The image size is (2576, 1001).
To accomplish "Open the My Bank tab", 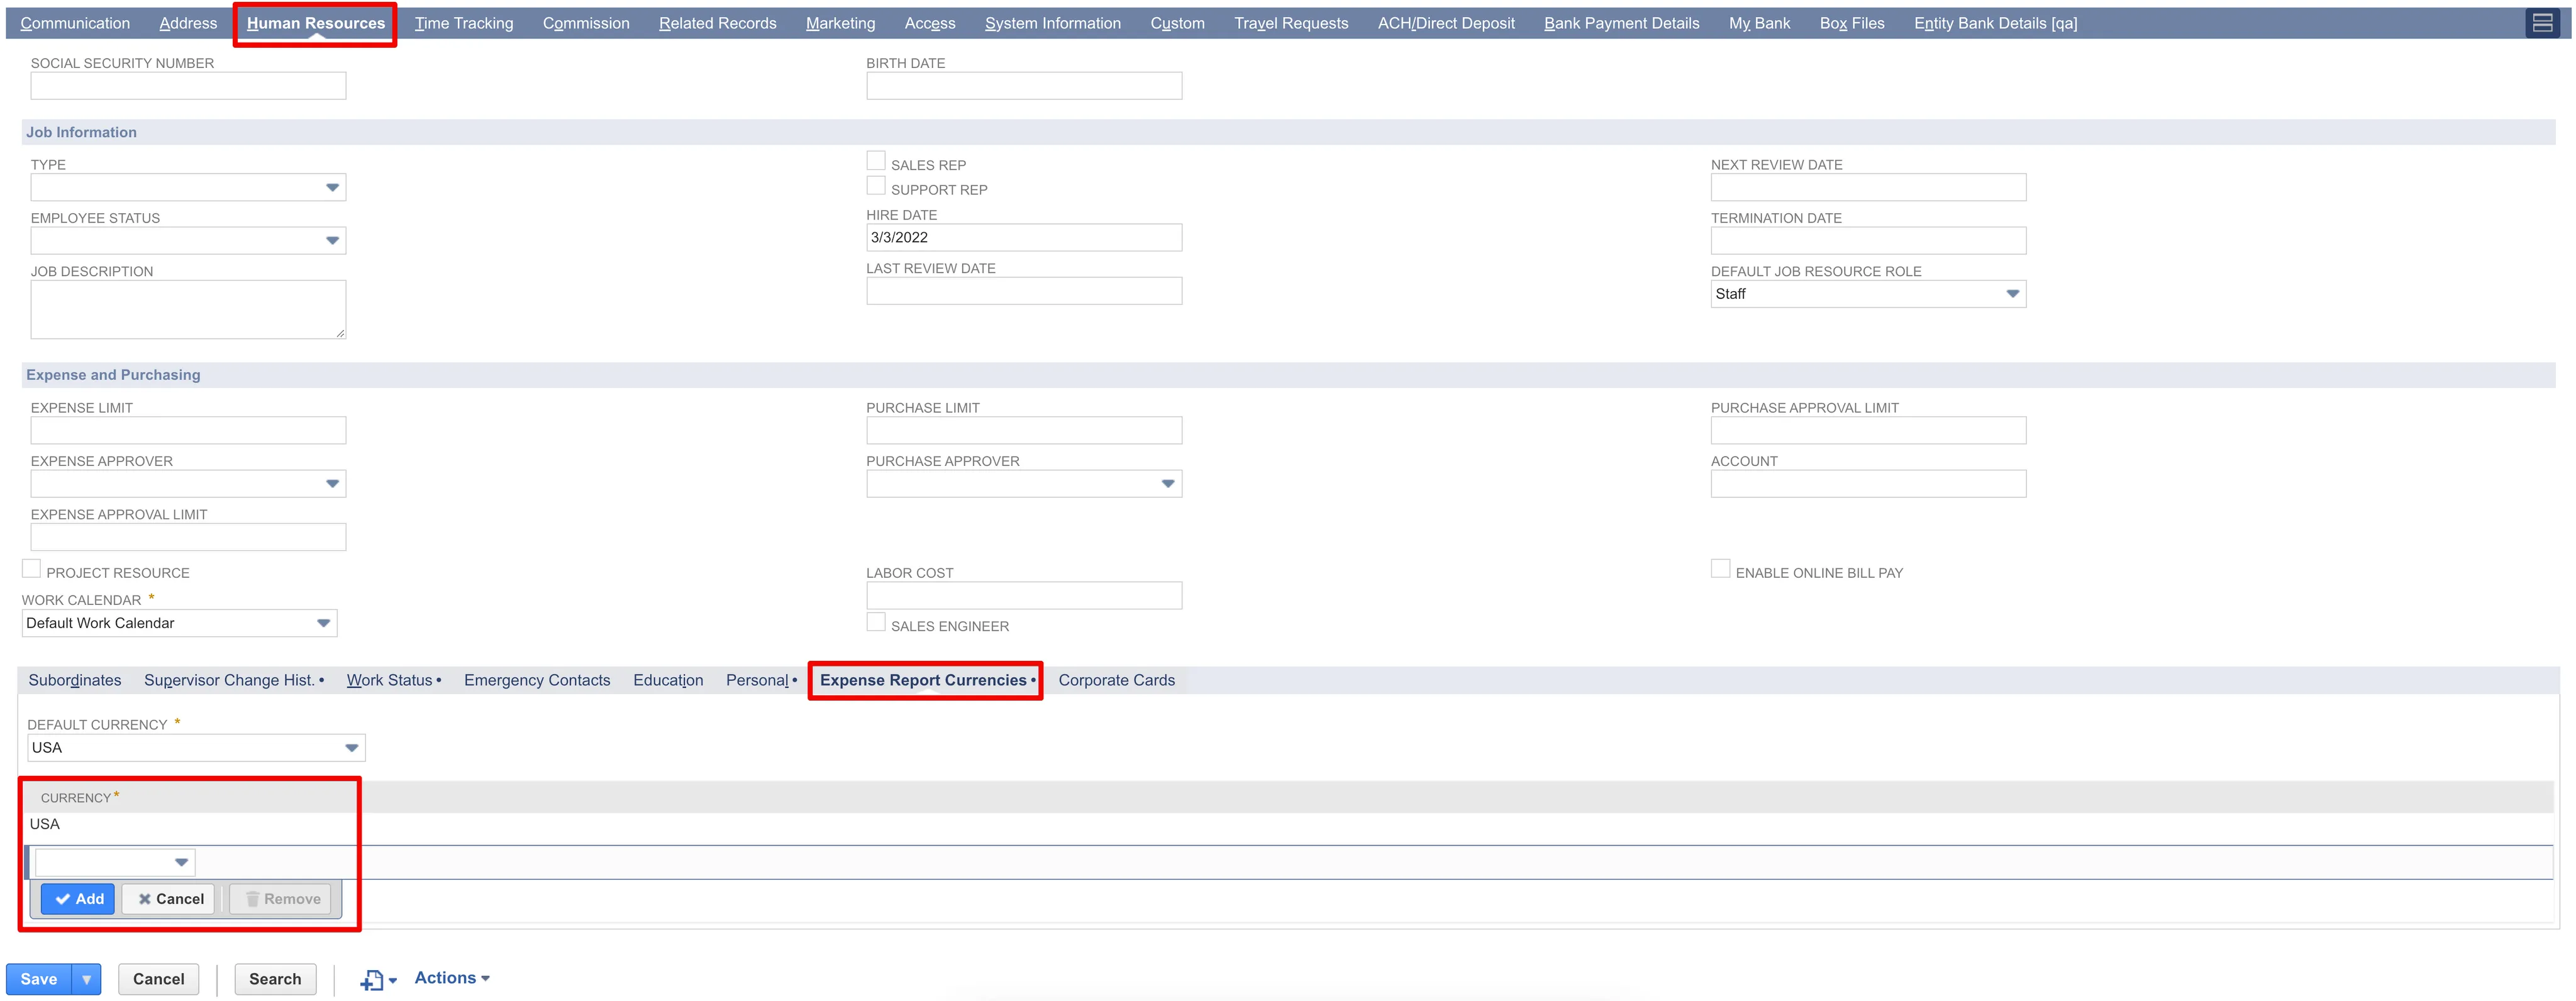I will click(x=1759, y=23).
